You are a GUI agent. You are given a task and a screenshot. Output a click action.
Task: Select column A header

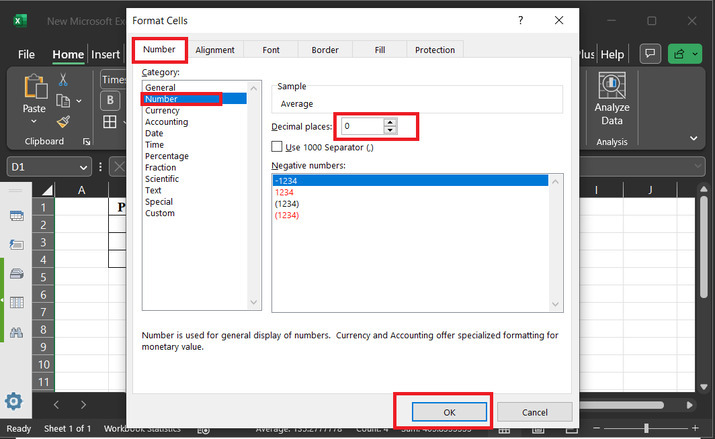81,190
